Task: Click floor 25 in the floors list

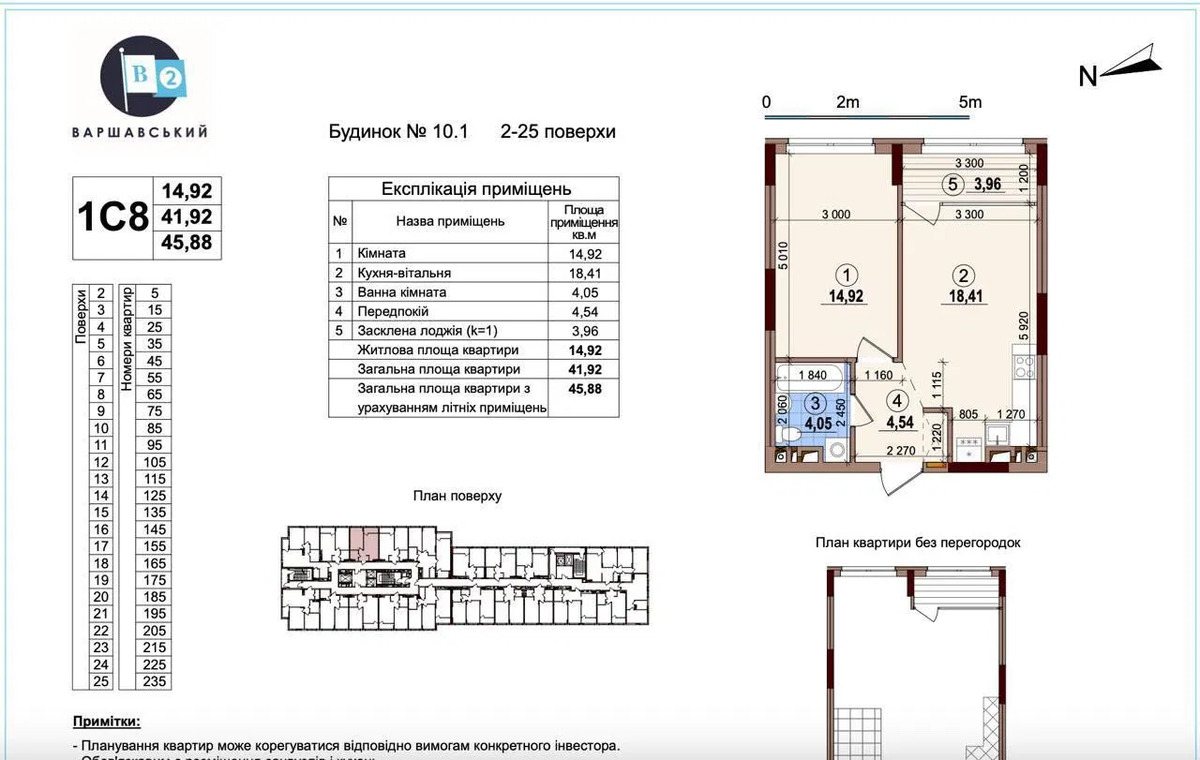Action: (x=99, y=682)
